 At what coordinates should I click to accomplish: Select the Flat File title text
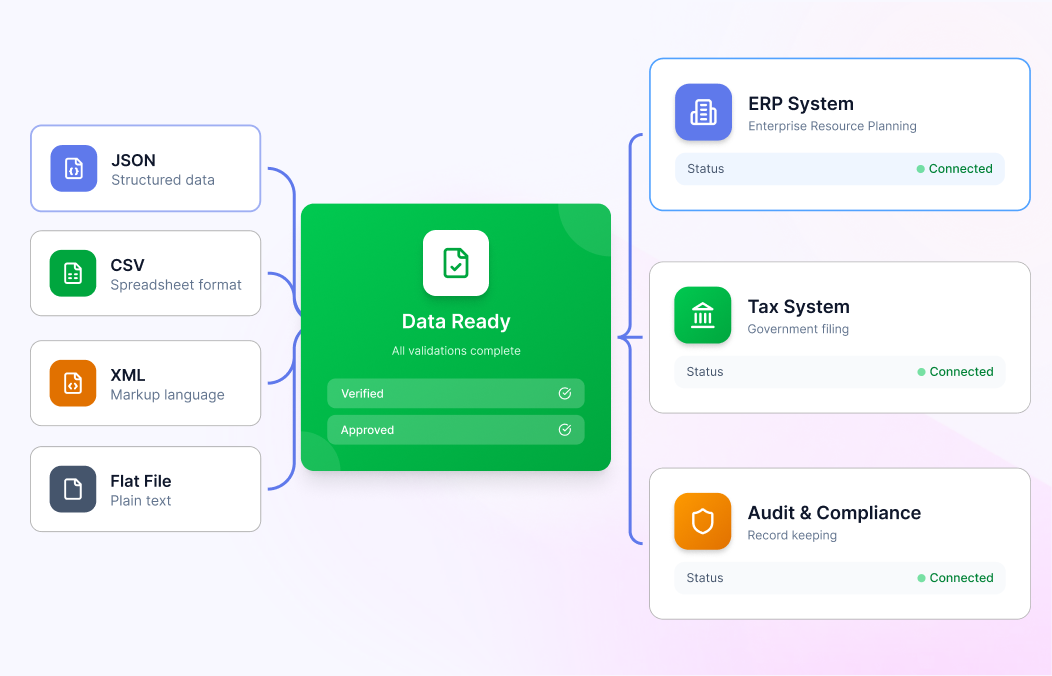[x=141, y=481]
